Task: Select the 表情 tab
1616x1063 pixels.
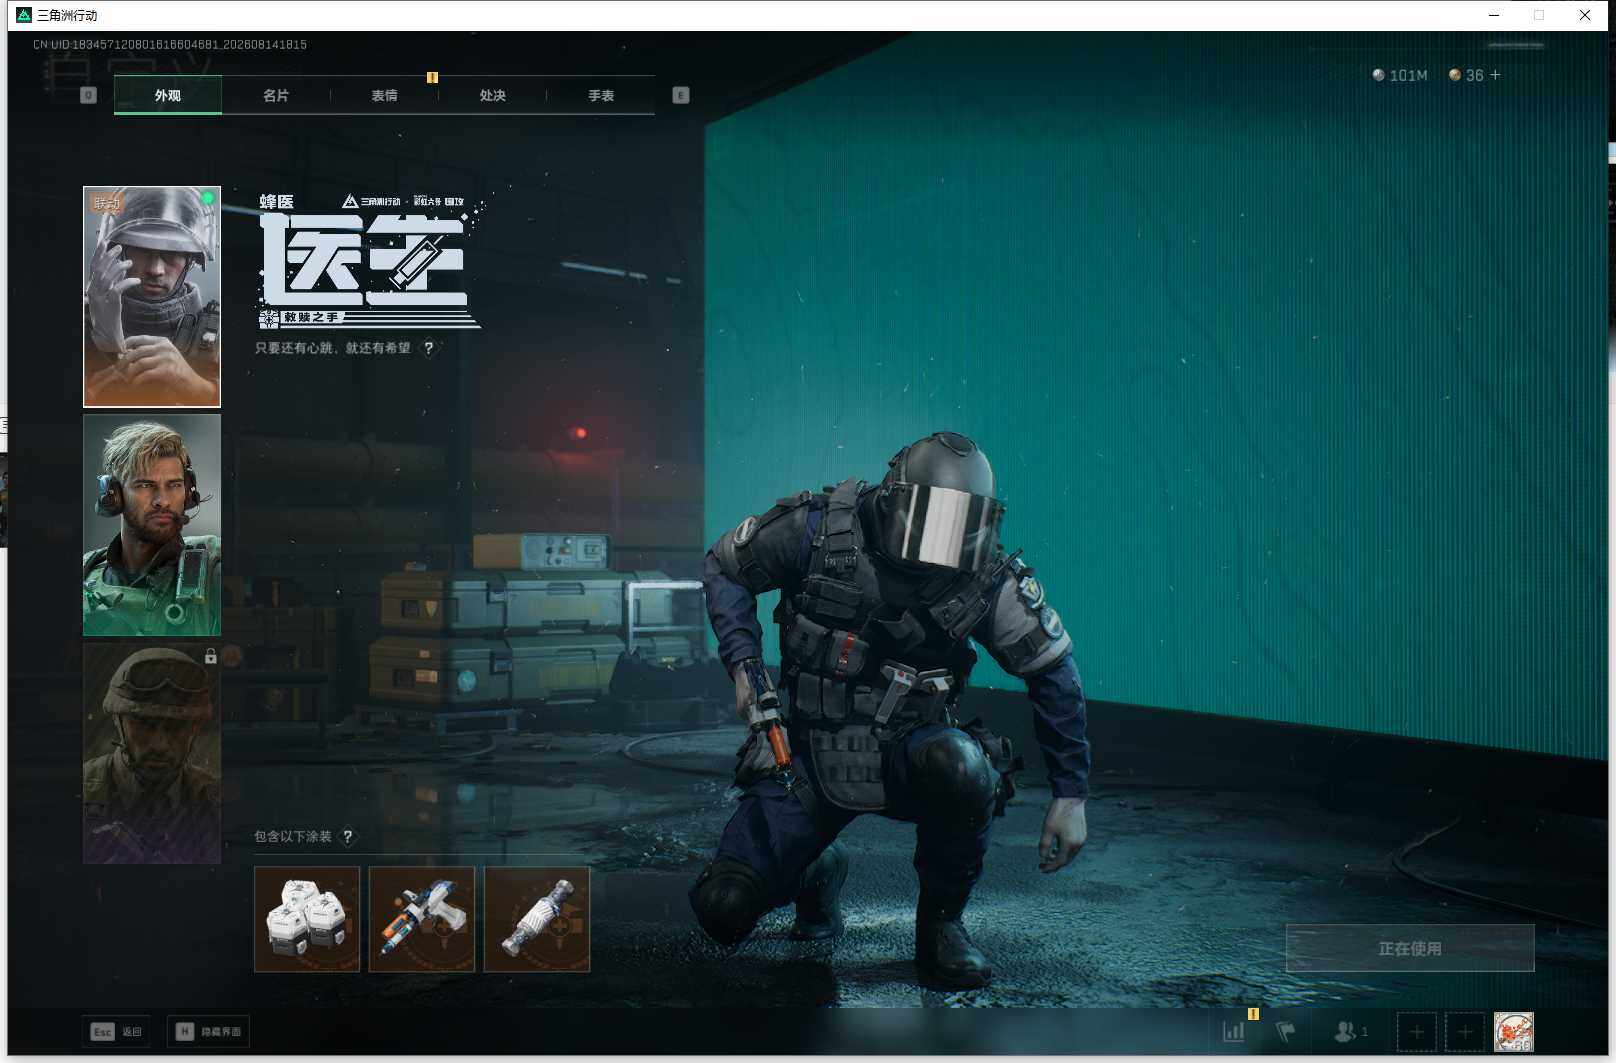Action: [x=384, y=95]
